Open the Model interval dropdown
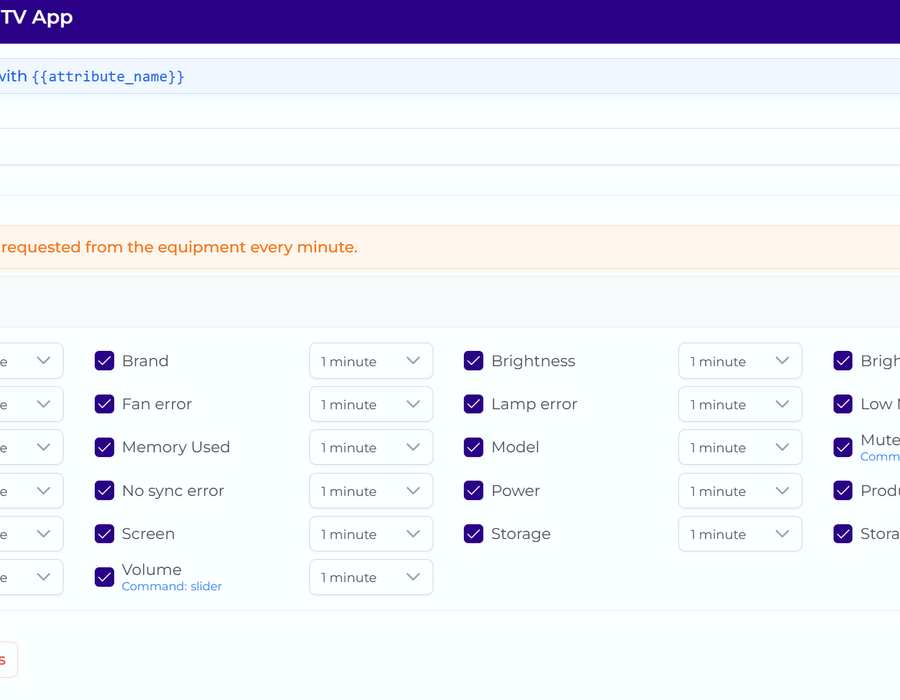900x700 pixels. 740,448
